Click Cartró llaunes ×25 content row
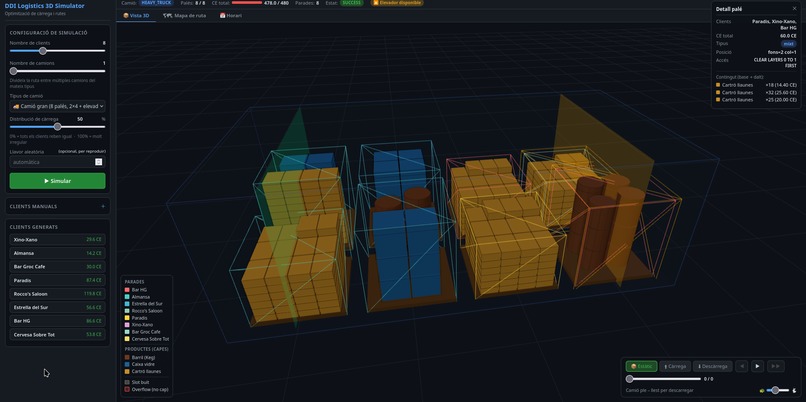The height and width of the screenshot is (402, 806). click(x=756, y=100)
